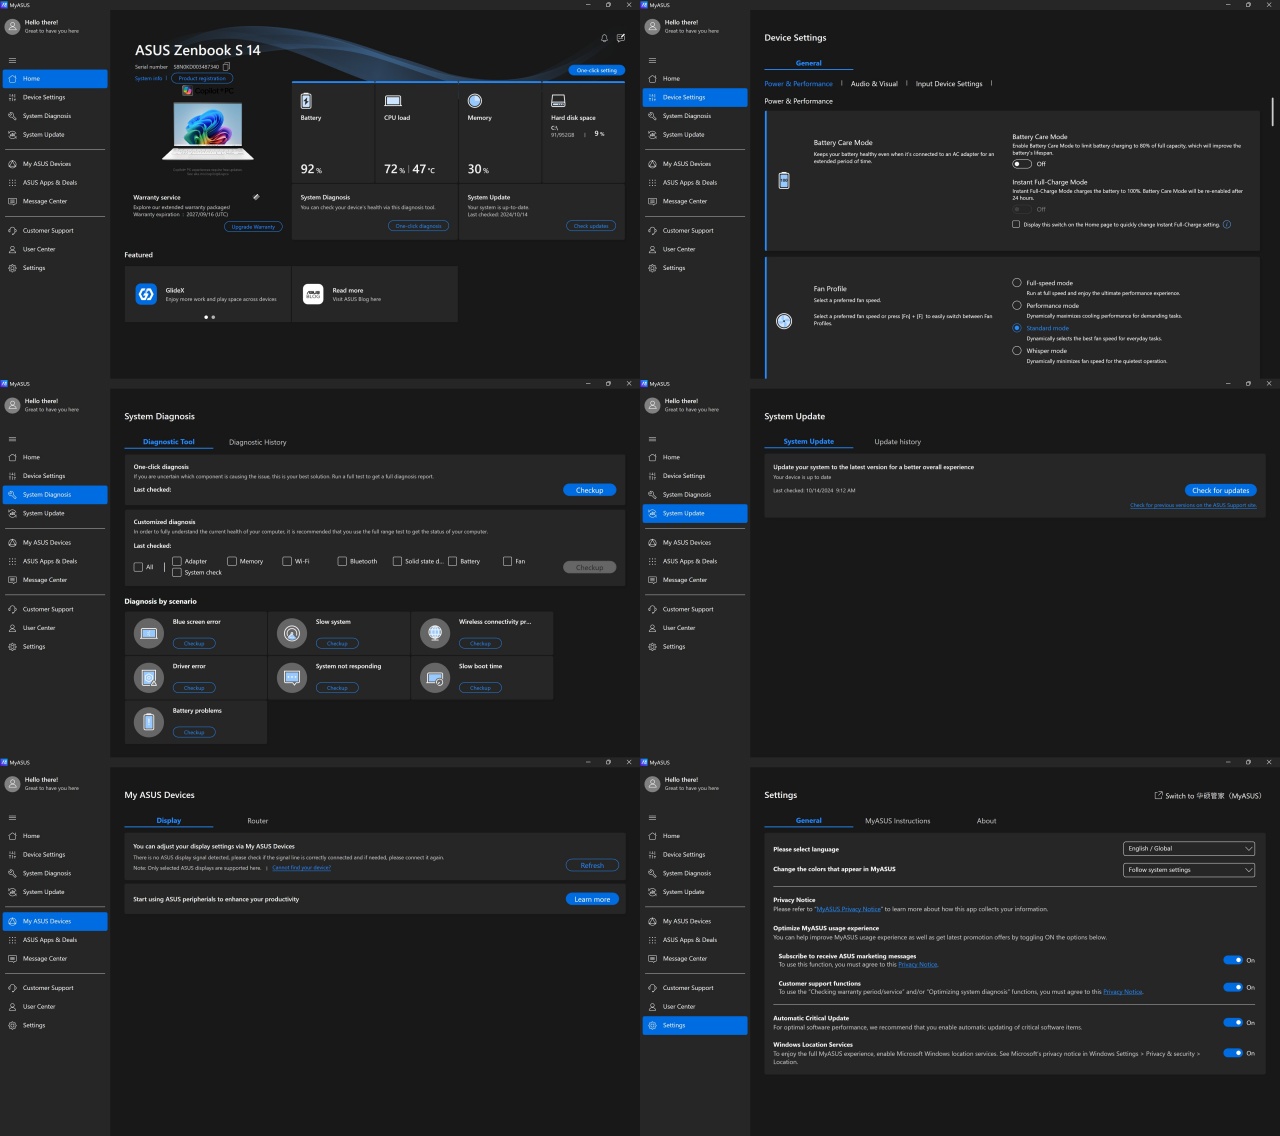Viewport: 1280px width, 1136px height.
Task: Click the Slow boot time scenario icon
Action: point(435,677)
